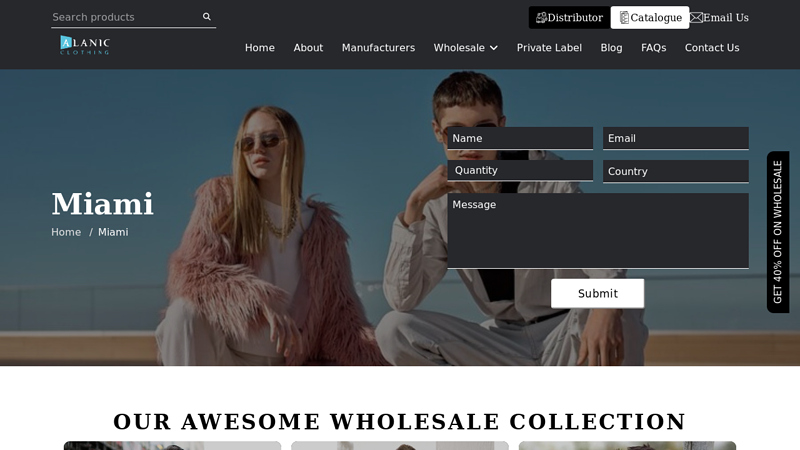Open the Contact Us page
800x450 pixels.
(712, 48)
